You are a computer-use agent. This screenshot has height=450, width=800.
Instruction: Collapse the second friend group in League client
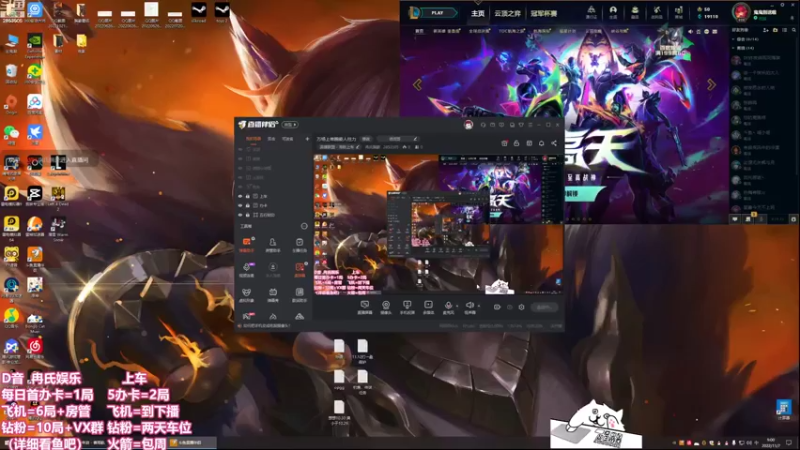click(734, 48)
